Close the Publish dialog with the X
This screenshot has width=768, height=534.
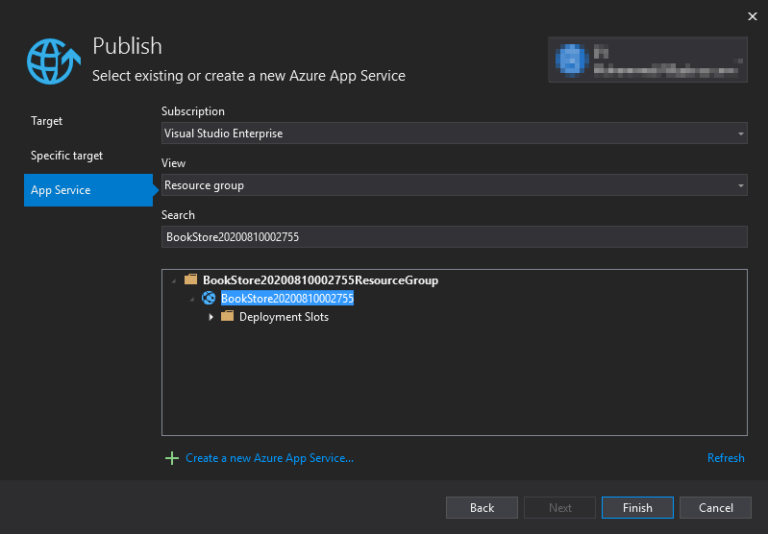[752, 16]
